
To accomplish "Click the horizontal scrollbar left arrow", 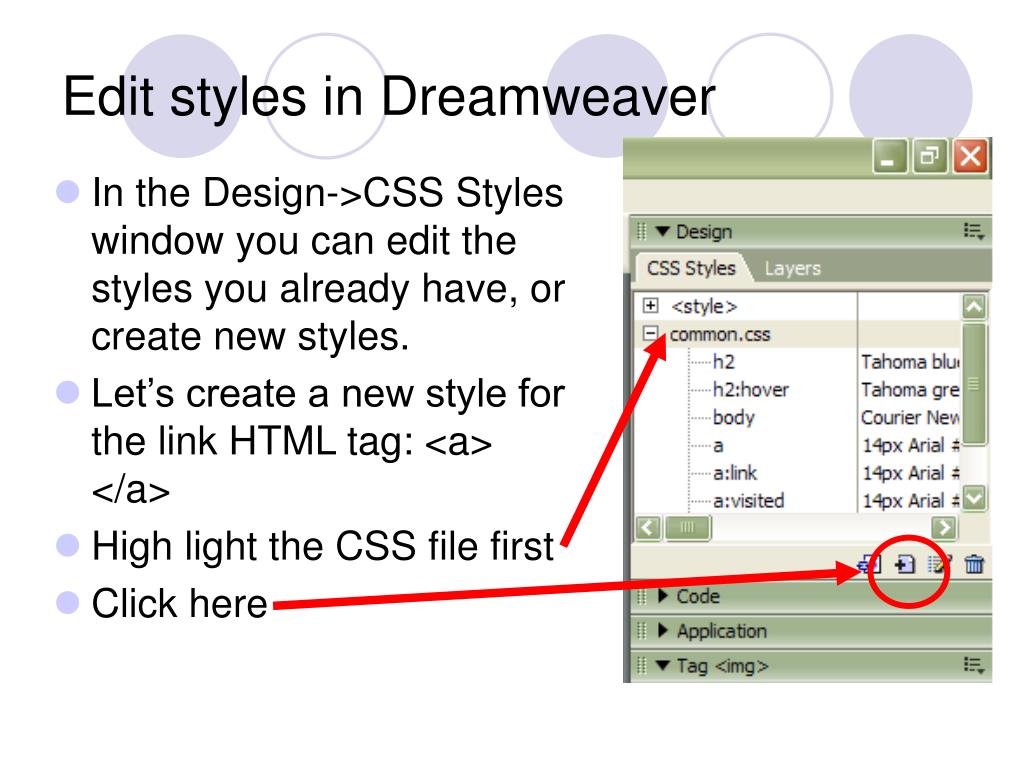I will [x=648, y=527].
